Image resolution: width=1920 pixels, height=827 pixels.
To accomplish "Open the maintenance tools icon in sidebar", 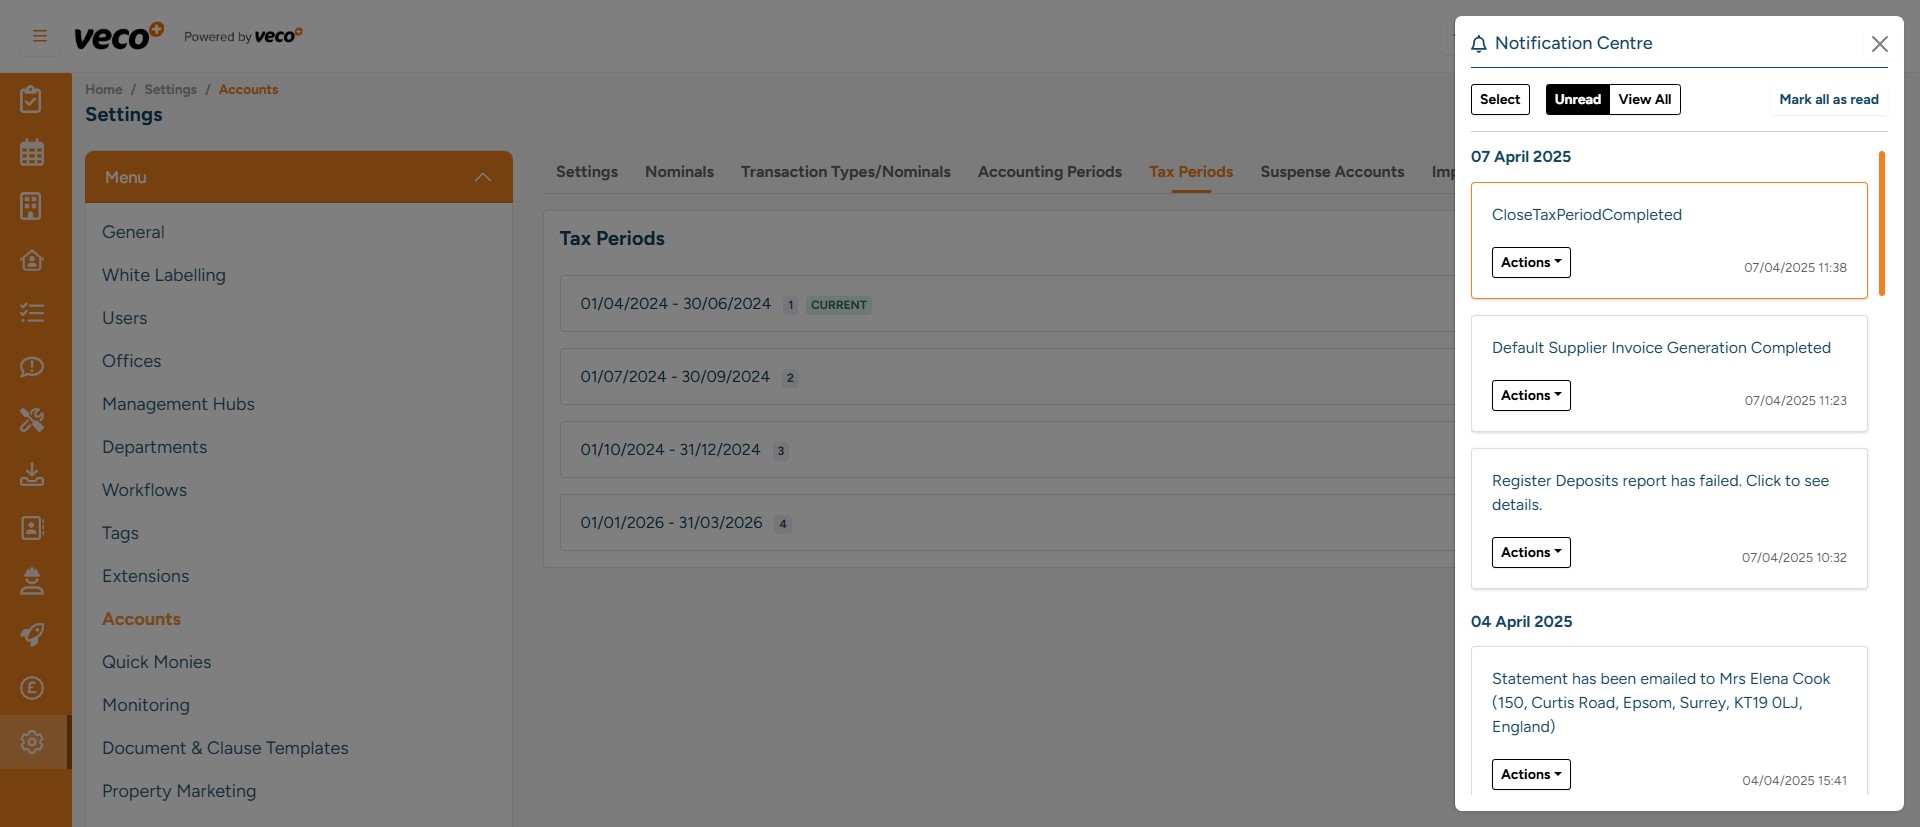I will pyautogui.click(x=32, y=420).
